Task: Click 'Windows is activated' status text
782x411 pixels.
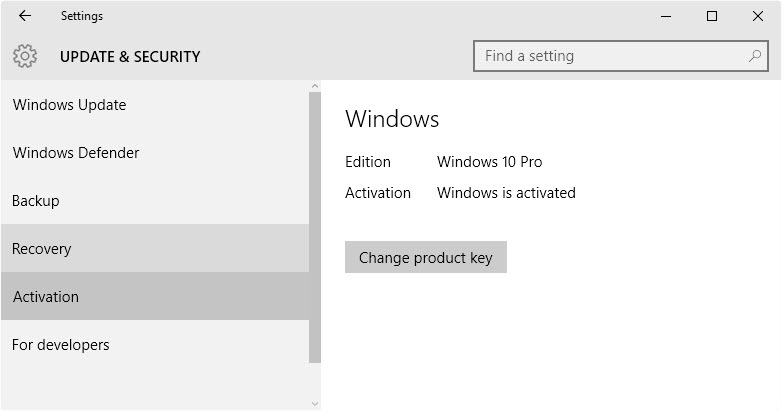Action: 506,193
